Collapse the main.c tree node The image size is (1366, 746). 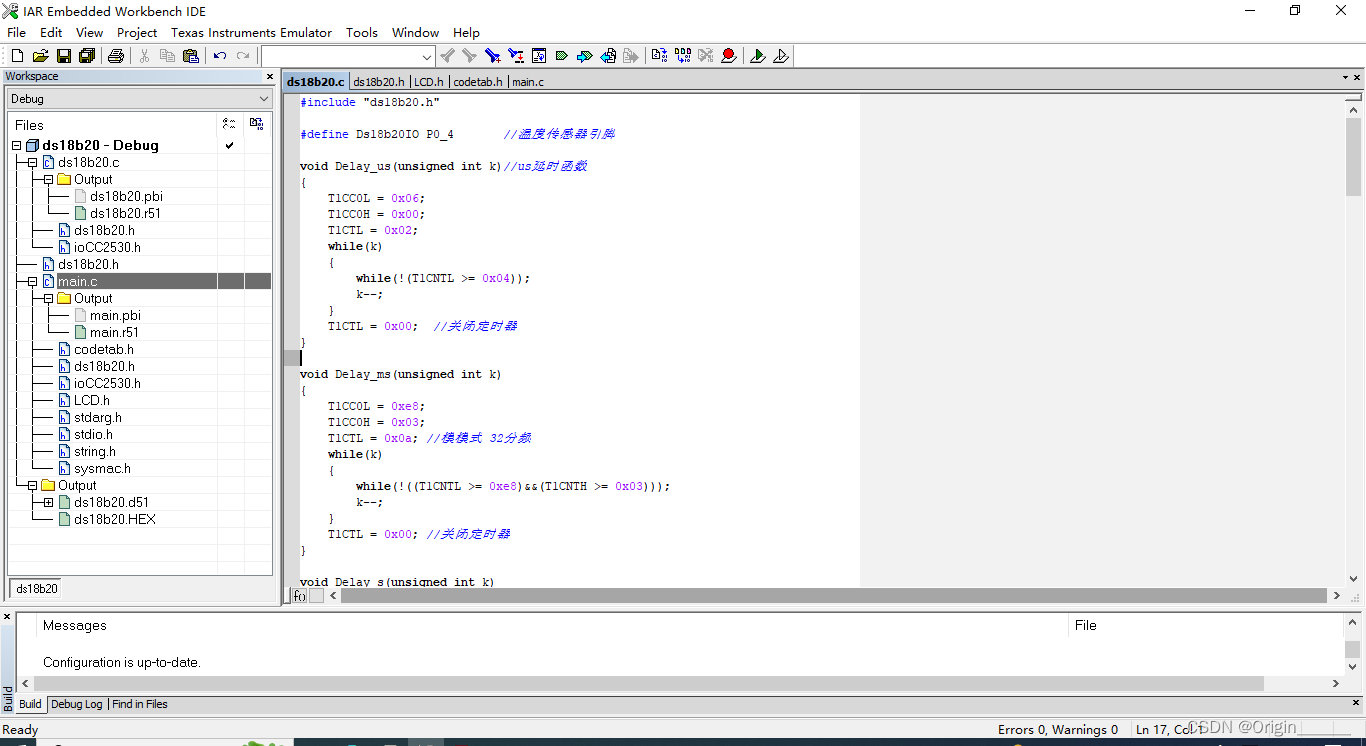(32, 282)
